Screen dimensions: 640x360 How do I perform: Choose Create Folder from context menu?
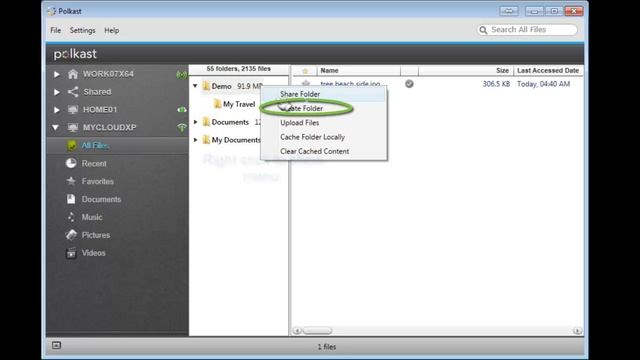[324, 108]
